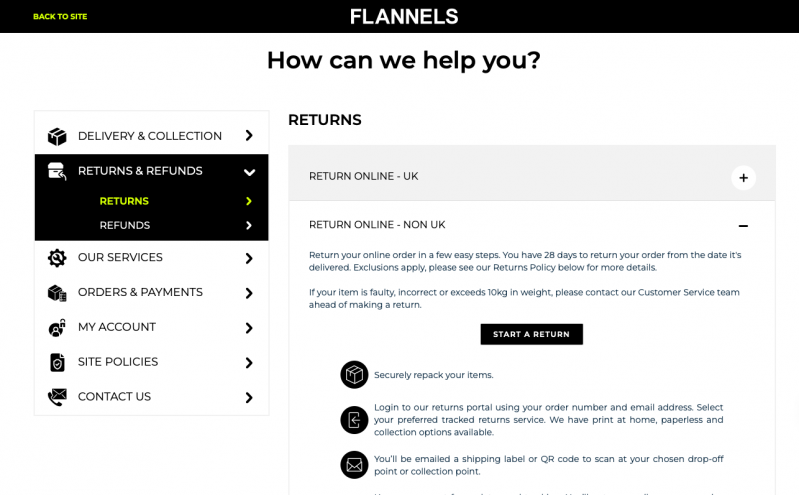Expand the Site Policies arrow
Image resolution: width=799 pixels, height=495 pixels.
pos(249,362)
